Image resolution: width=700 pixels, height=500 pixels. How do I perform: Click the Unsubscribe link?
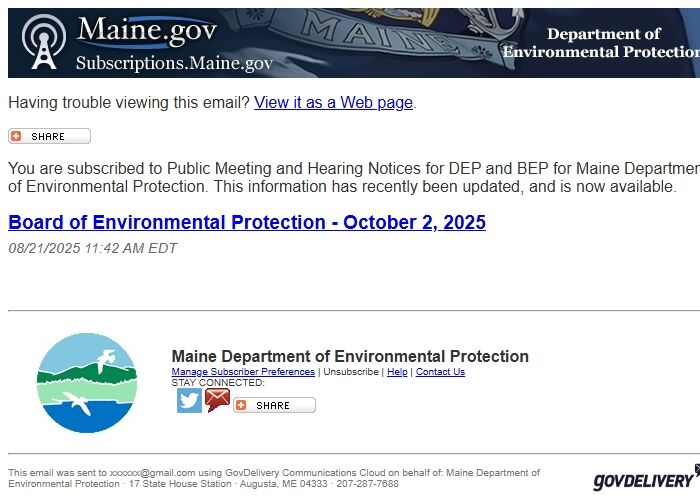coord(351,372)
